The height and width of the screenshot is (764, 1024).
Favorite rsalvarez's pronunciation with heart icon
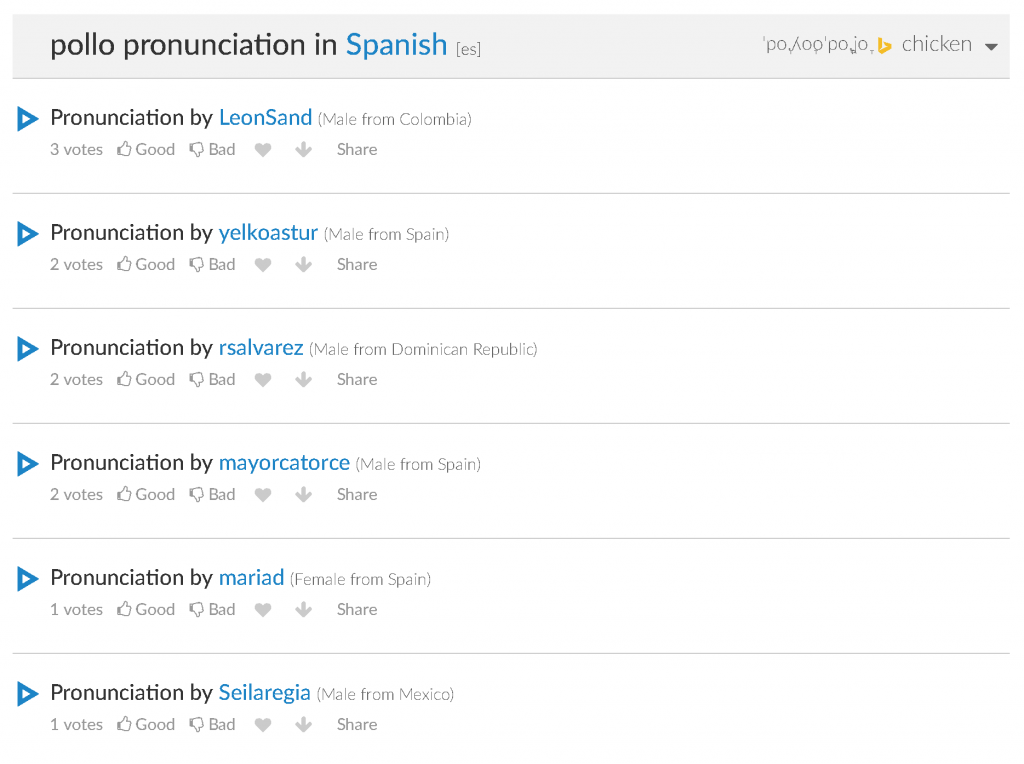point(263,380)
